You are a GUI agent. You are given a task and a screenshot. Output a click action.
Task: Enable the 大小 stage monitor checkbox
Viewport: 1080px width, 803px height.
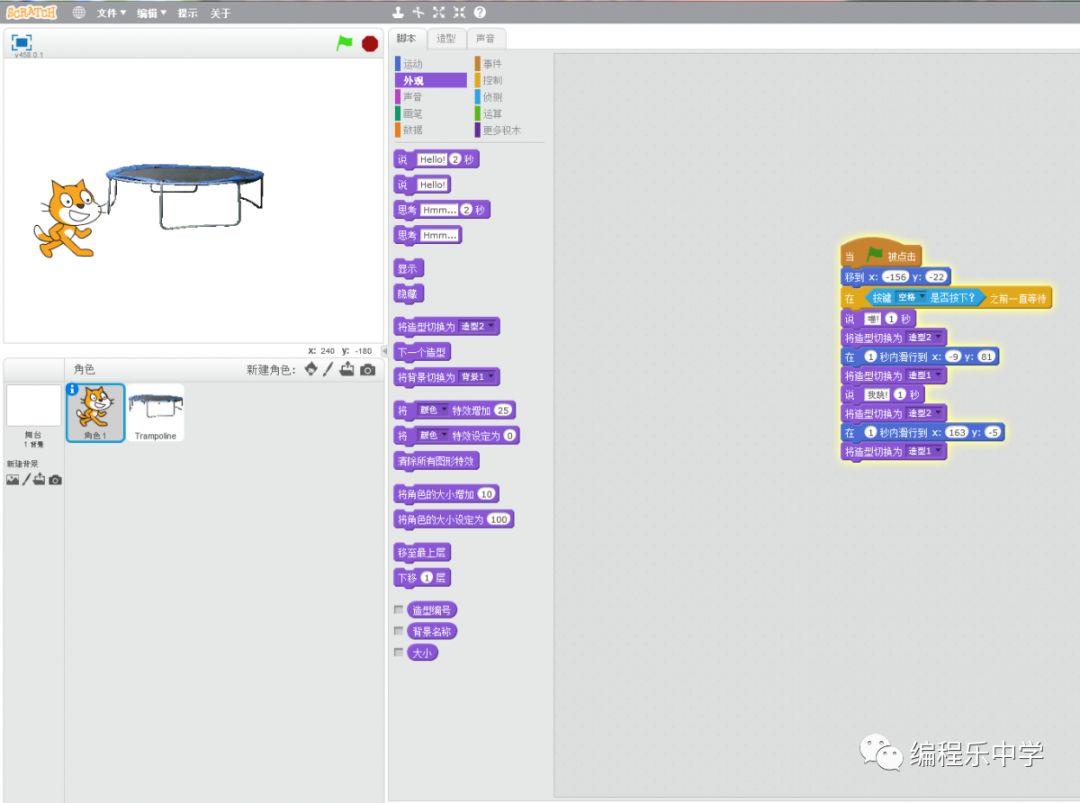pos(398,652)
